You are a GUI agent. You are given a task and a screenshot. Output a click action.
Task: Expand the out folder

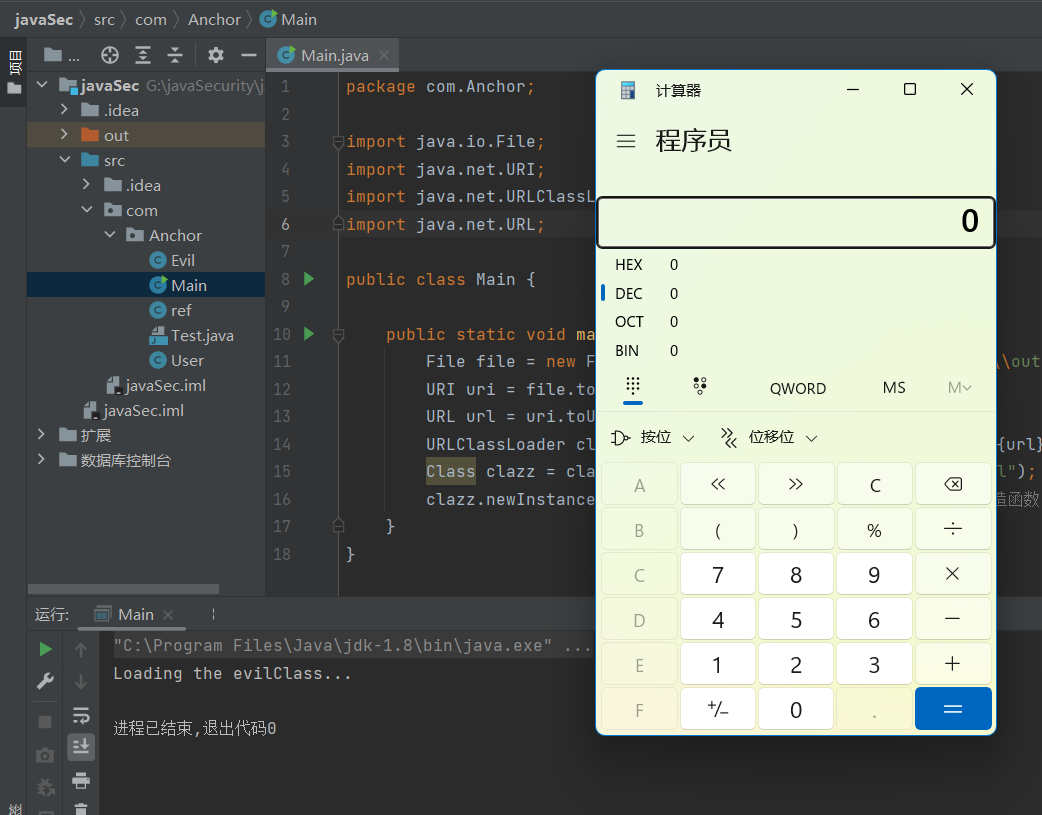[x=64, y=134]
